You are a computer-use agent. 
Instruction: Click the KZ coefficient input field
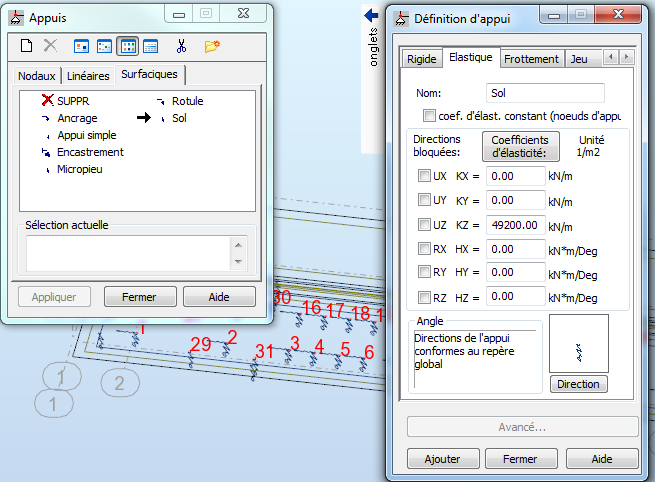point(515,225)
